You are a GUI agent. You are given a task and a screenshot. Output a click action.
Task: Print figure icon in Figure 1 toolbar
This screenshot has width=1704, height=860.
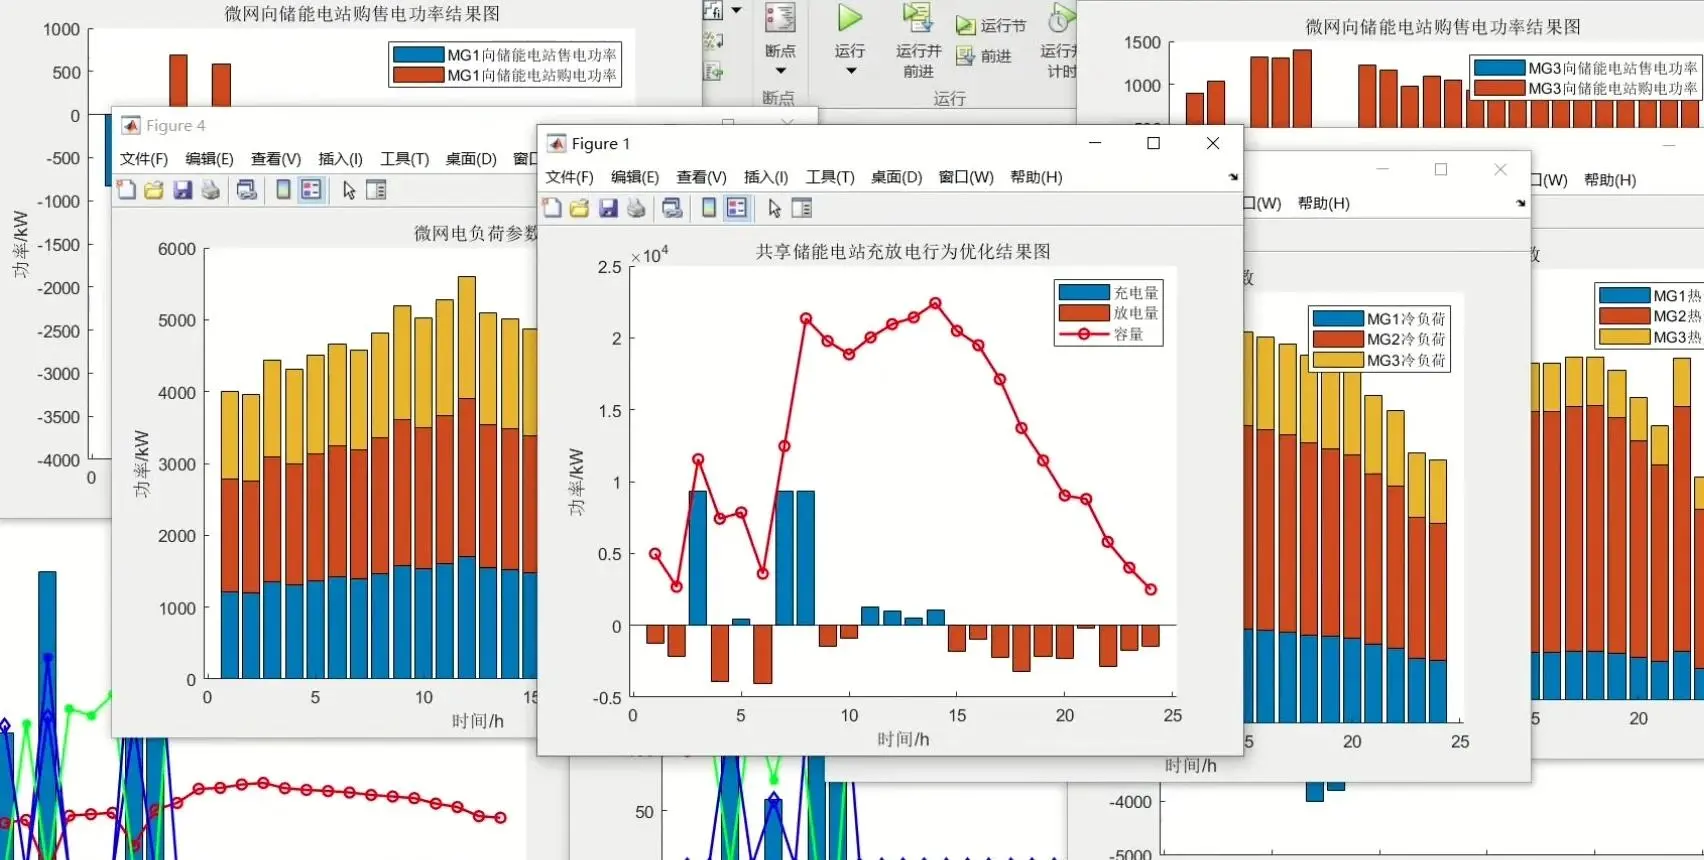636,208
